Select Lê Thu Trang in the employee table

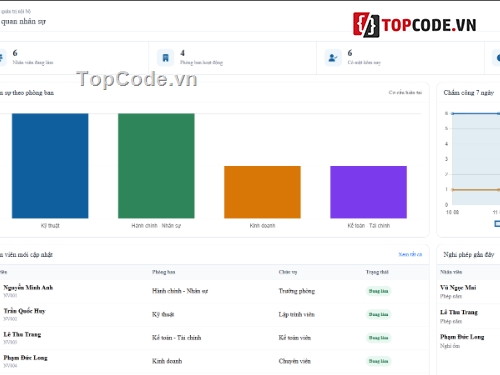coord(22,334)
